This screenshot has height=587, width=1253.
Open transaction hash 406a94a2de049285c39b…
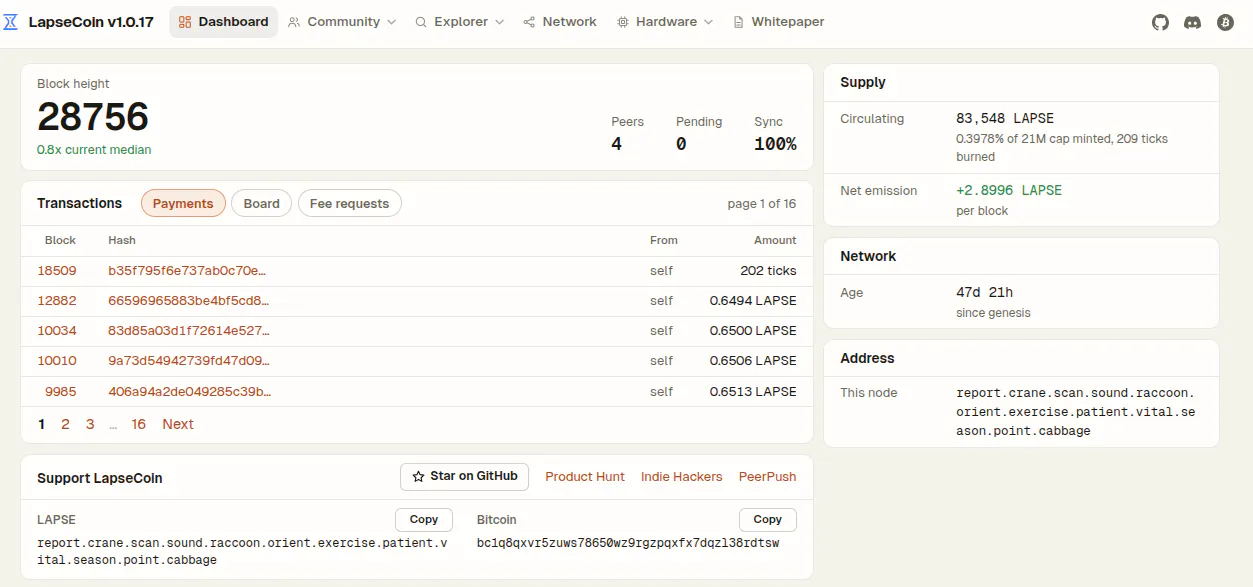pos(189,392)
